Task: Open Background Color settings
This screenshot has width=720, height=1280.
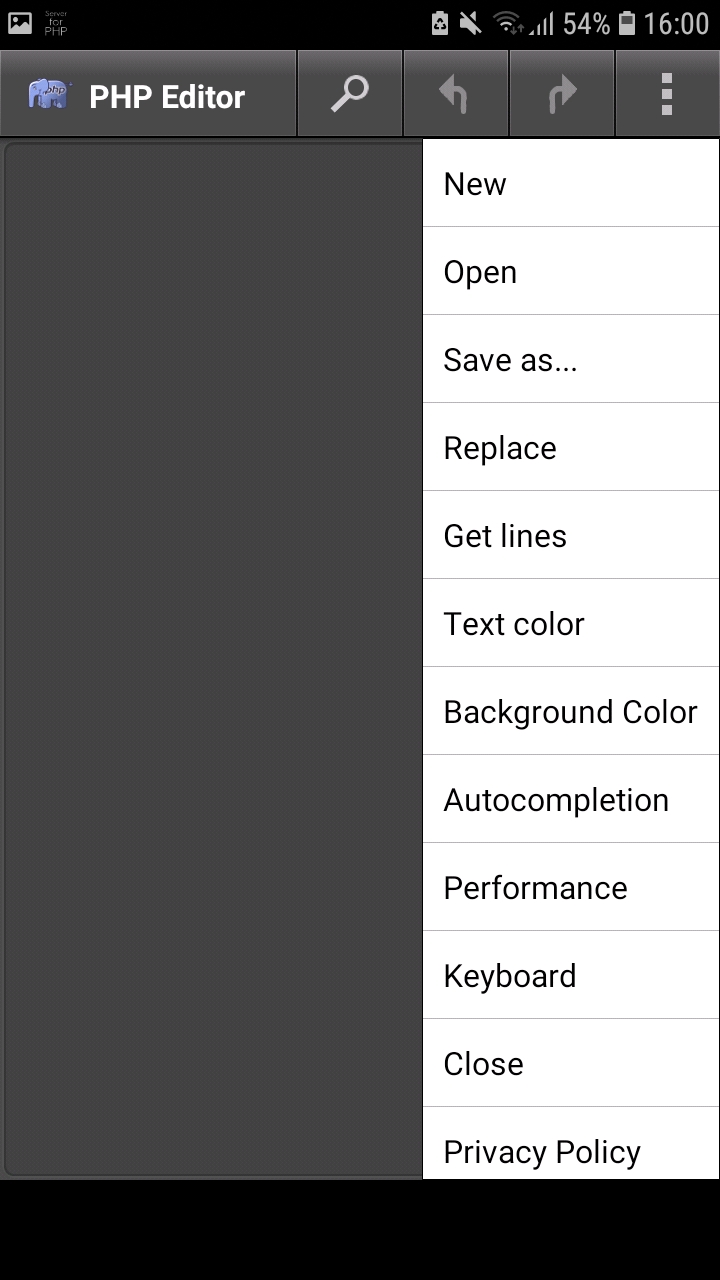Action: pos(570,711)
